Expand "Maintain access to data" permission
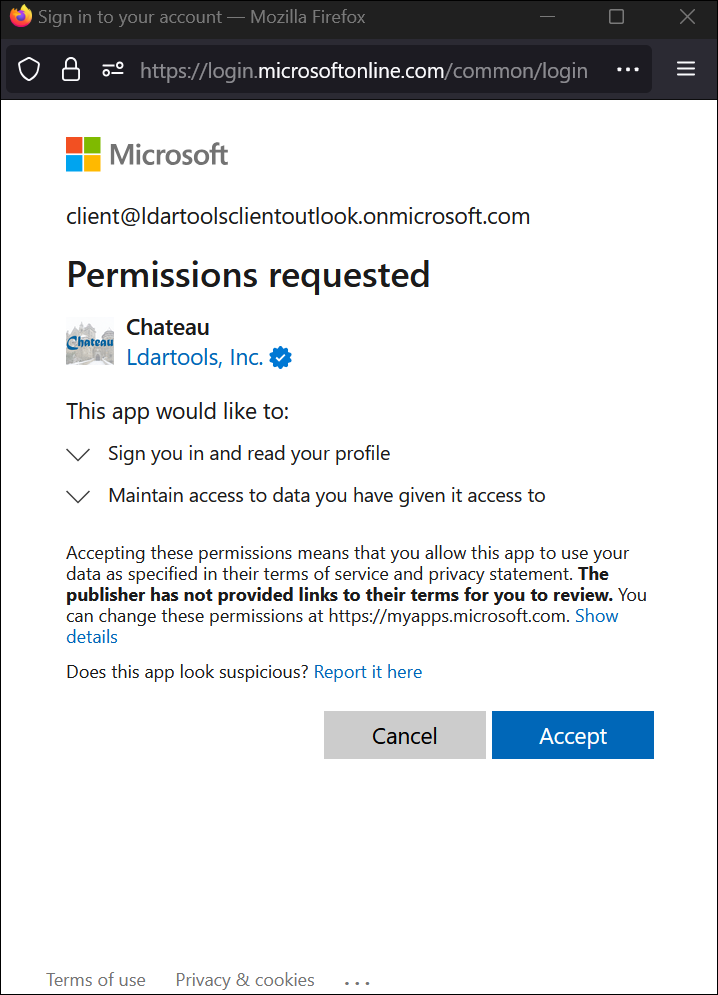 (78, 496)
